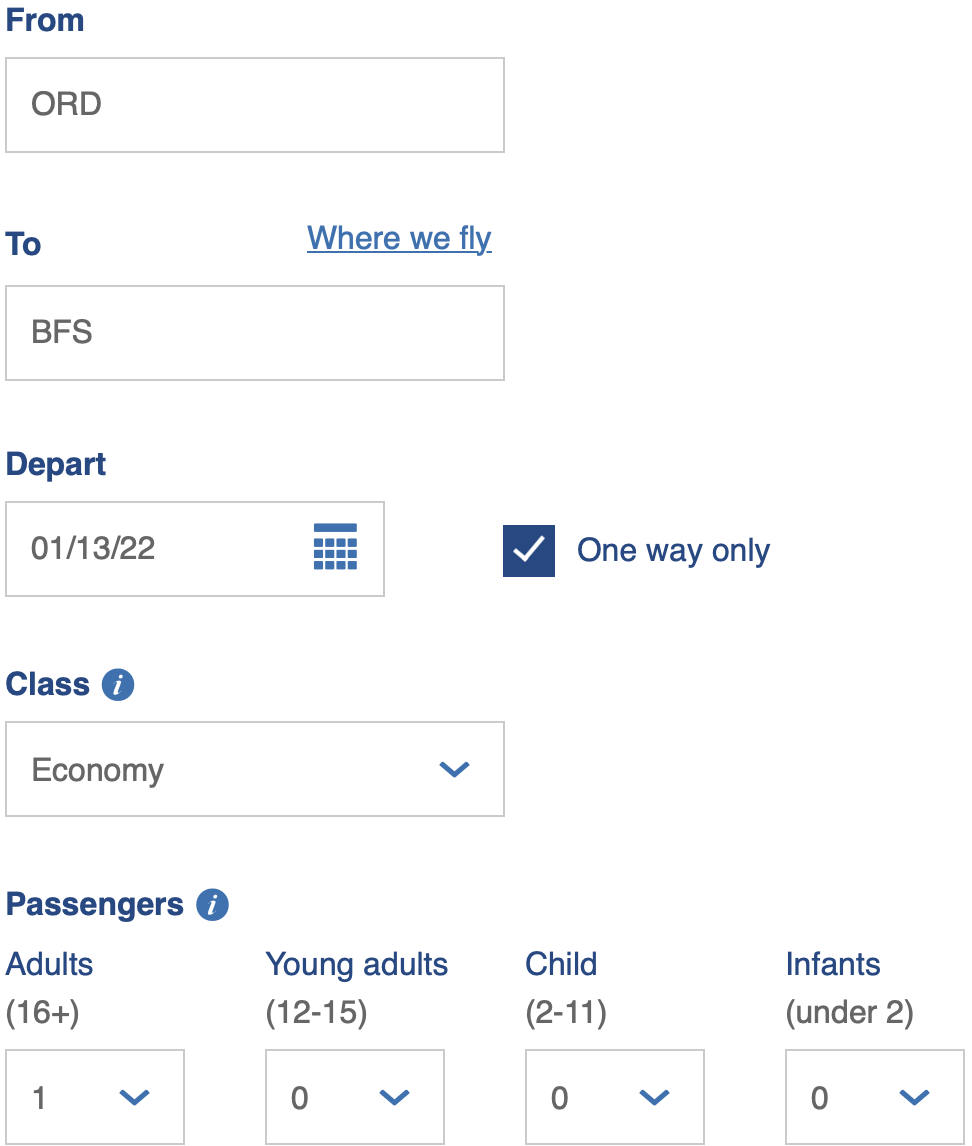The height and width of the screenshot is (1146, 972).
Task: Click the Economy dropdown chevron arrow
Action: pyautogui.click(x=454, y=769)
